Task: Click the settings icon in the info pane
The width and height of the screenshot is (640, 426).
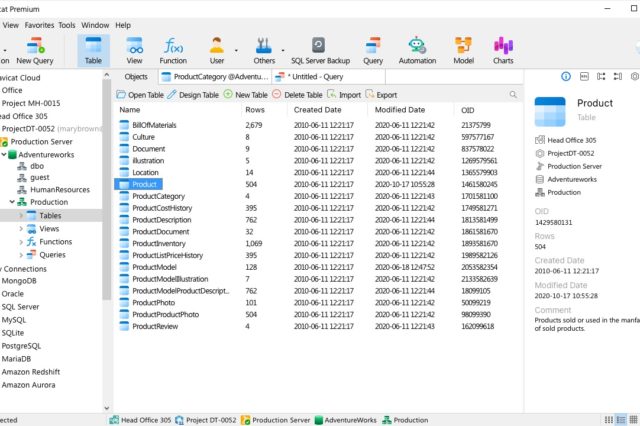Action: pos(635,76)
